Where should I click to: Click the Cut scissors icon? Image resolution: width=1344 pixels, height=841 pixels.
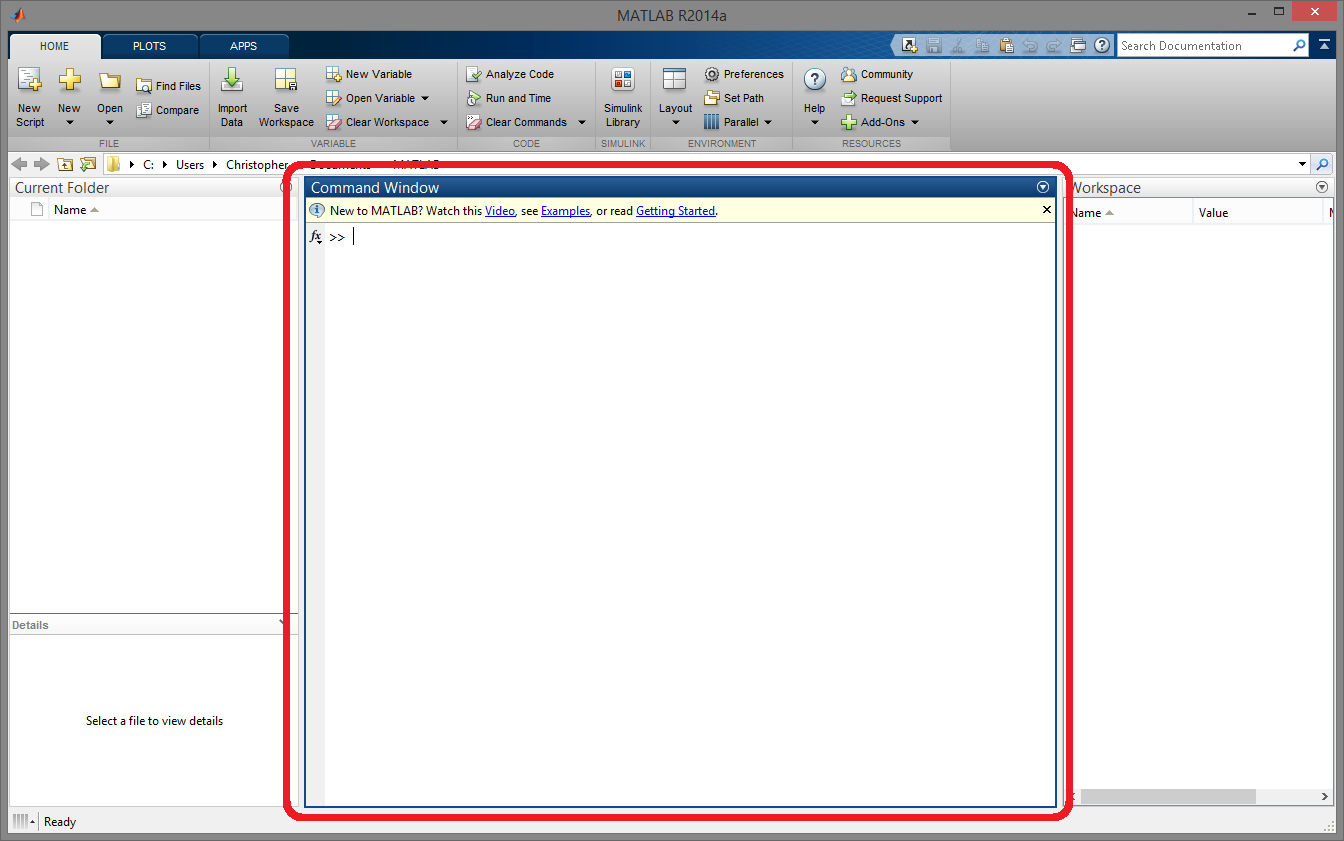(x=958, y=46)
